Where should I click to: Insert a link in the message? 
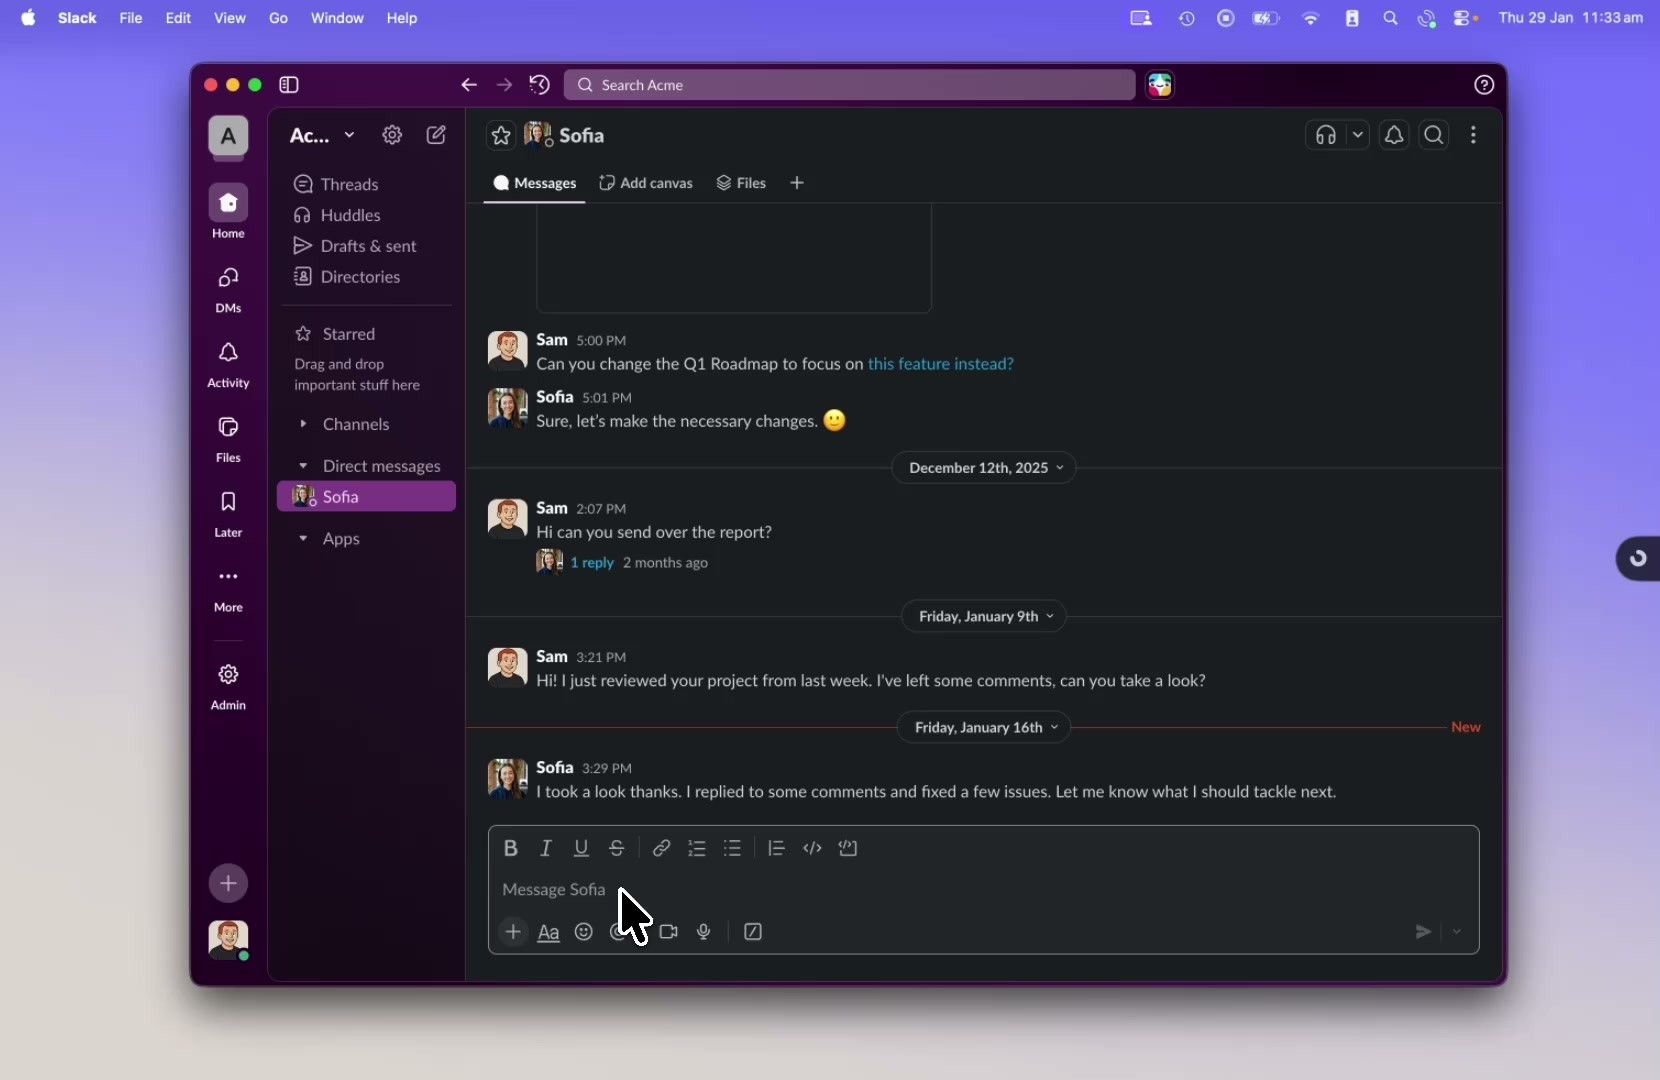coord(661,848)
